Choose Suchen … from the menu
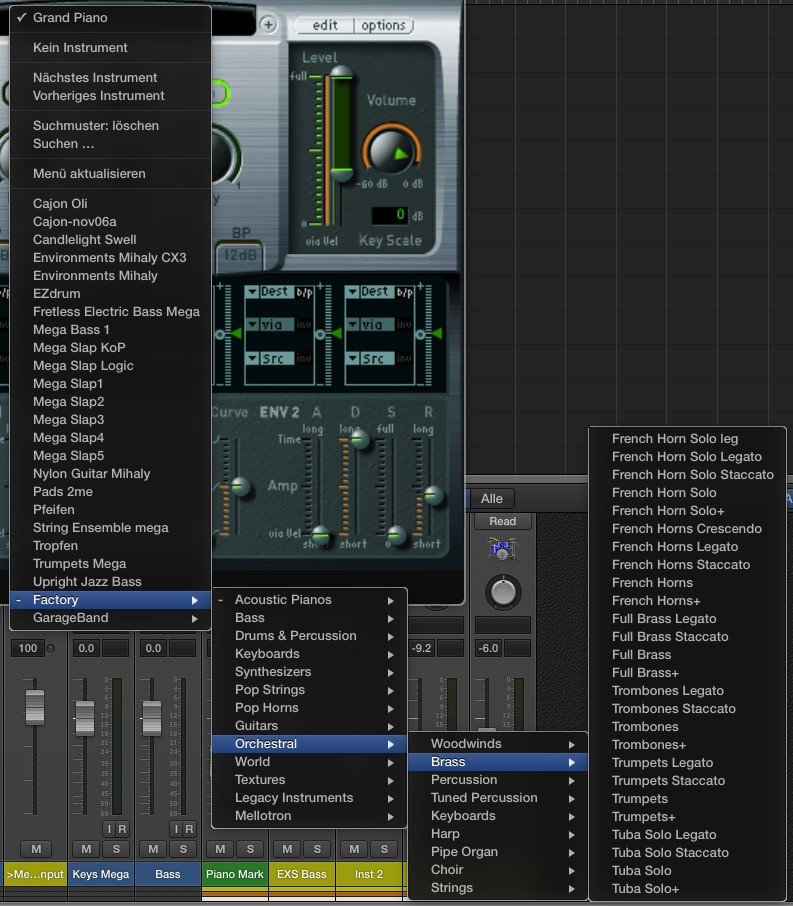The image size is (793, 906). [110, 143]
